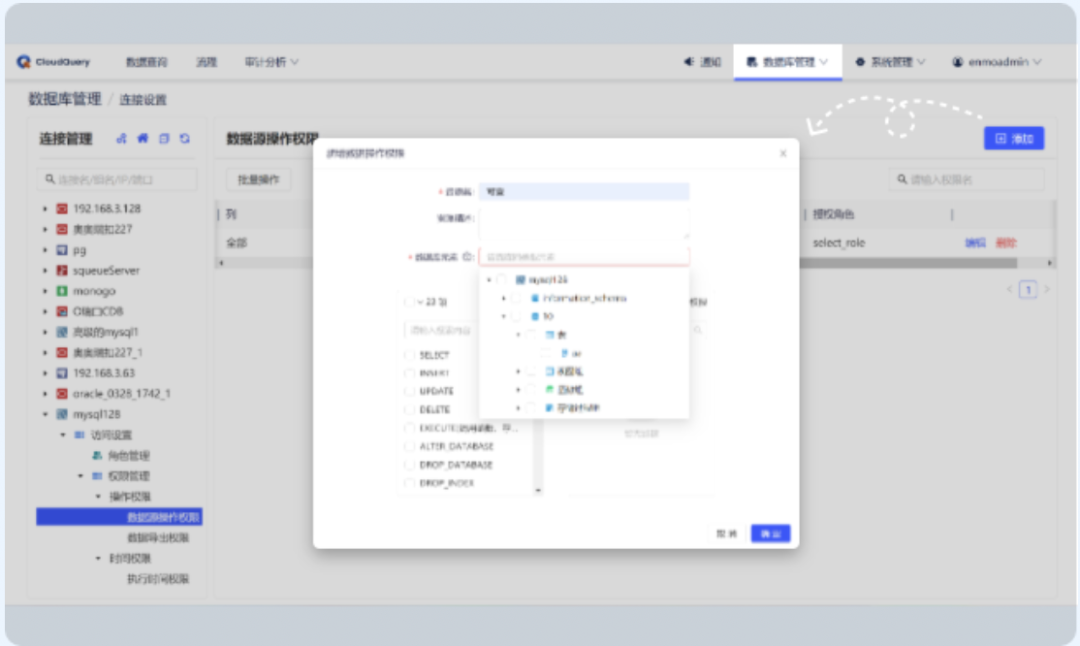Click the stored procedure group icon in dropdown
Viewport: 1080px width, 646px height.
tap(550, 408)
